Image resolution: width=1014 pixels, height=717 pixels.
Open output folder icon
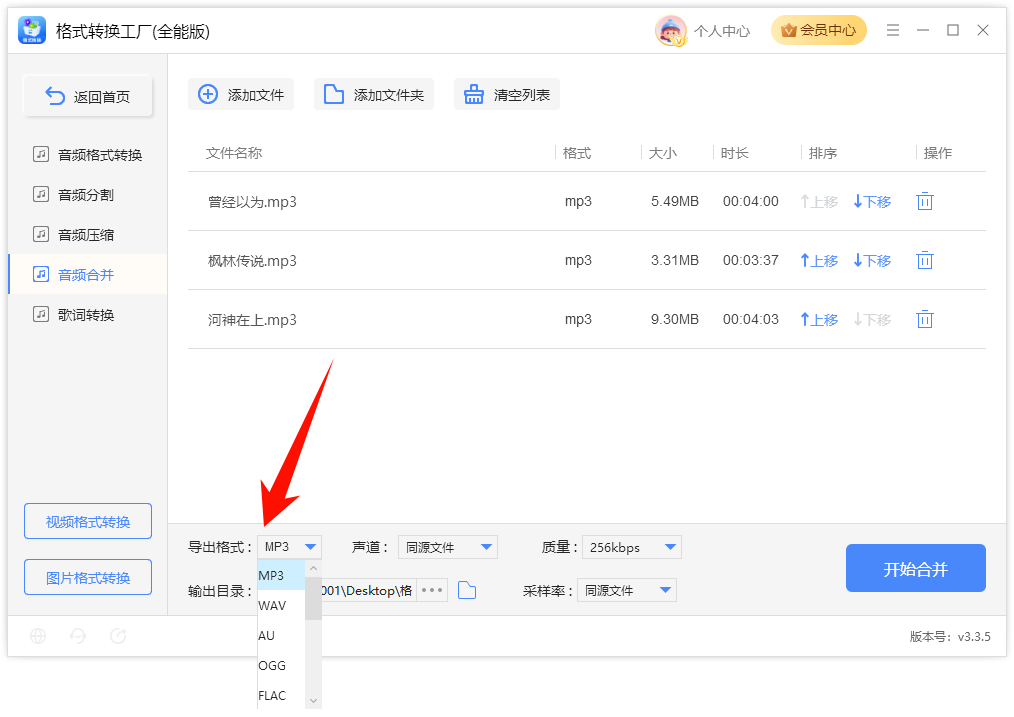tap(467, 590)
